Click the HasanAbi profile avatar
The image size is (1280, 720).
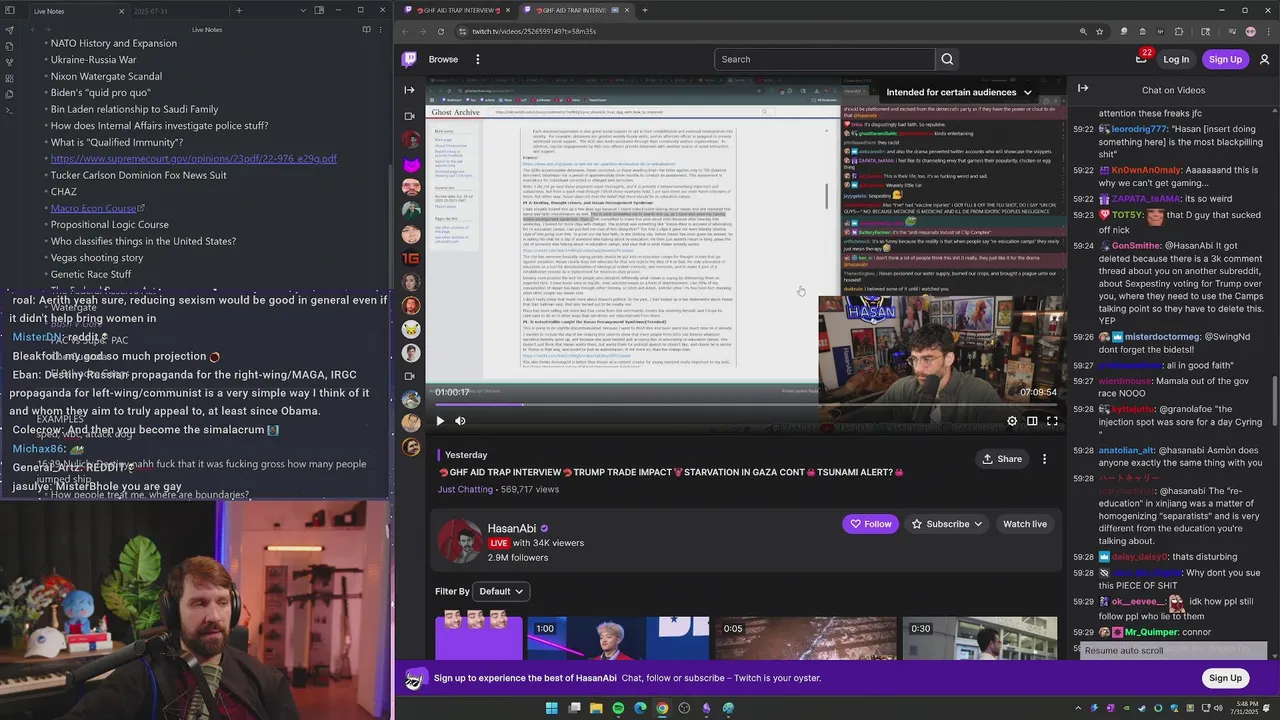[x=459, y=541]
